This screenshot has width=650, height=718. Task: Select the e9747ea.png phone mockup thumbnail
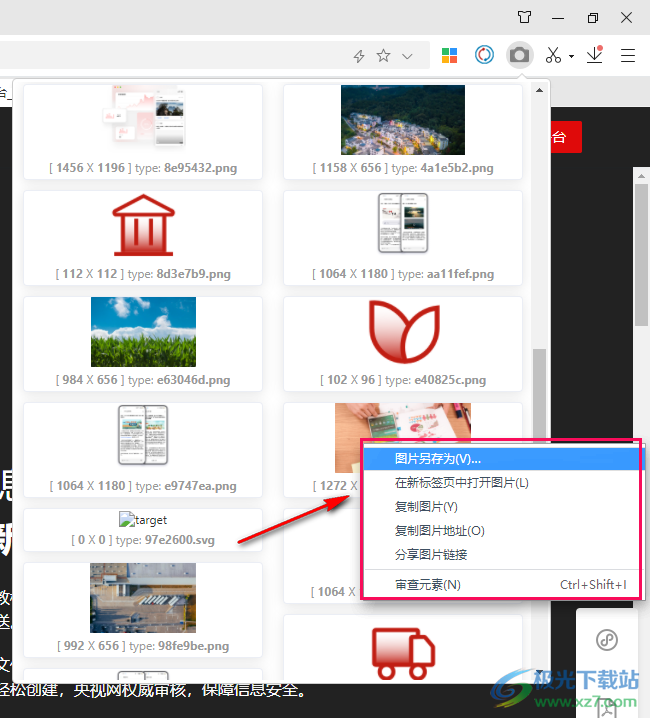143,435
